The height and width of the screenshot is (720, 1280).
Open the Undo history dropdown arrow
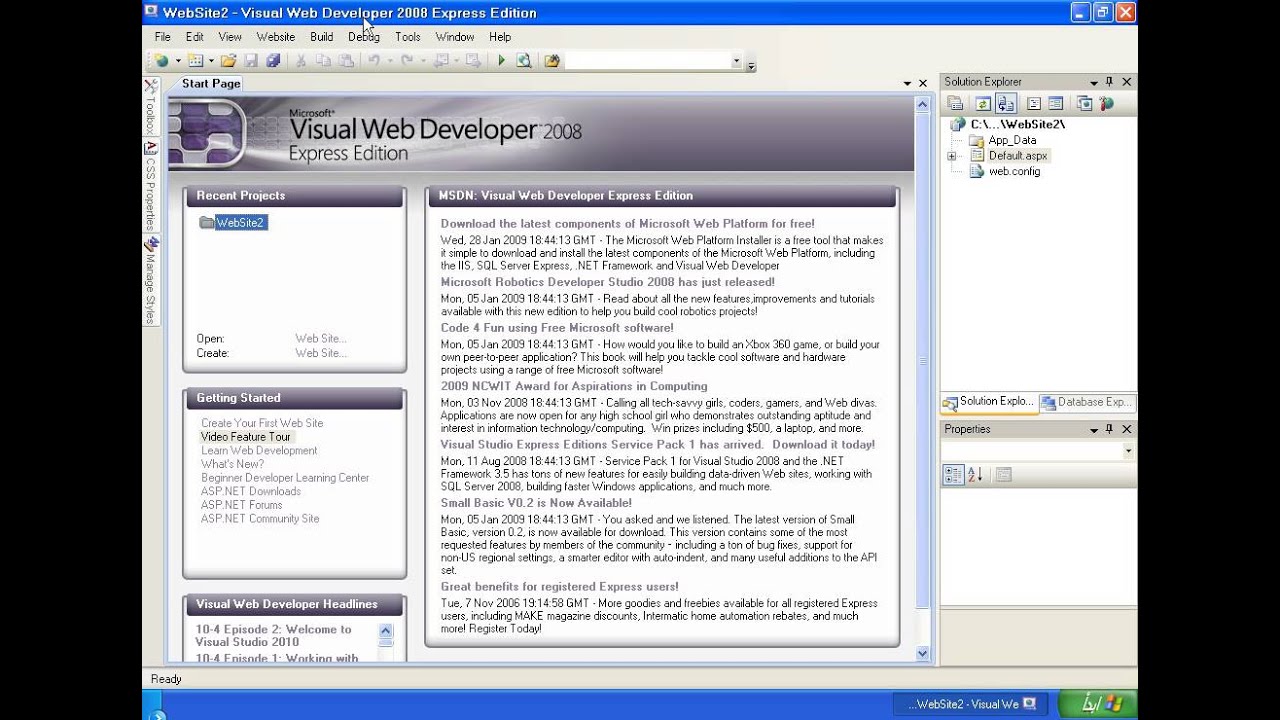tap(390, 61)
